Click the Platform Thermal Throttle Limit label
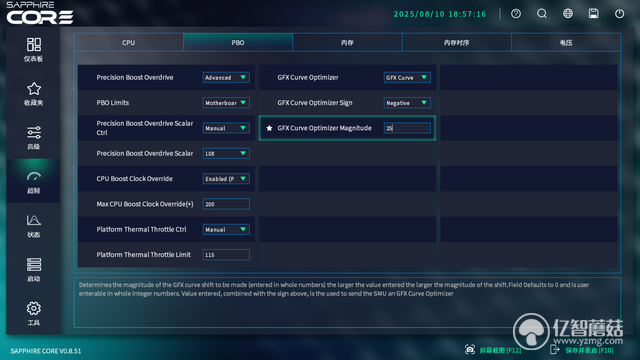This screenshot has width=640, height=360. click(144, 255)
